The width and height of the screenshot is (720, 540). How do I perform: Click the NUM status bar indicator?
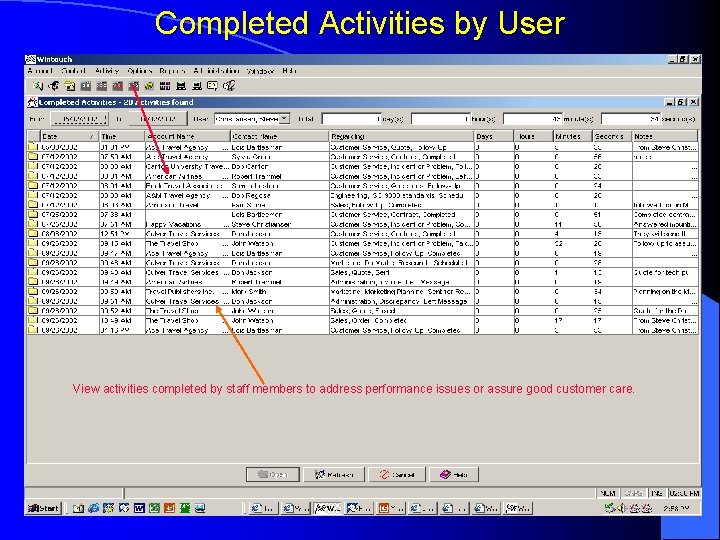pyautogui.click(x=608, y=493)
